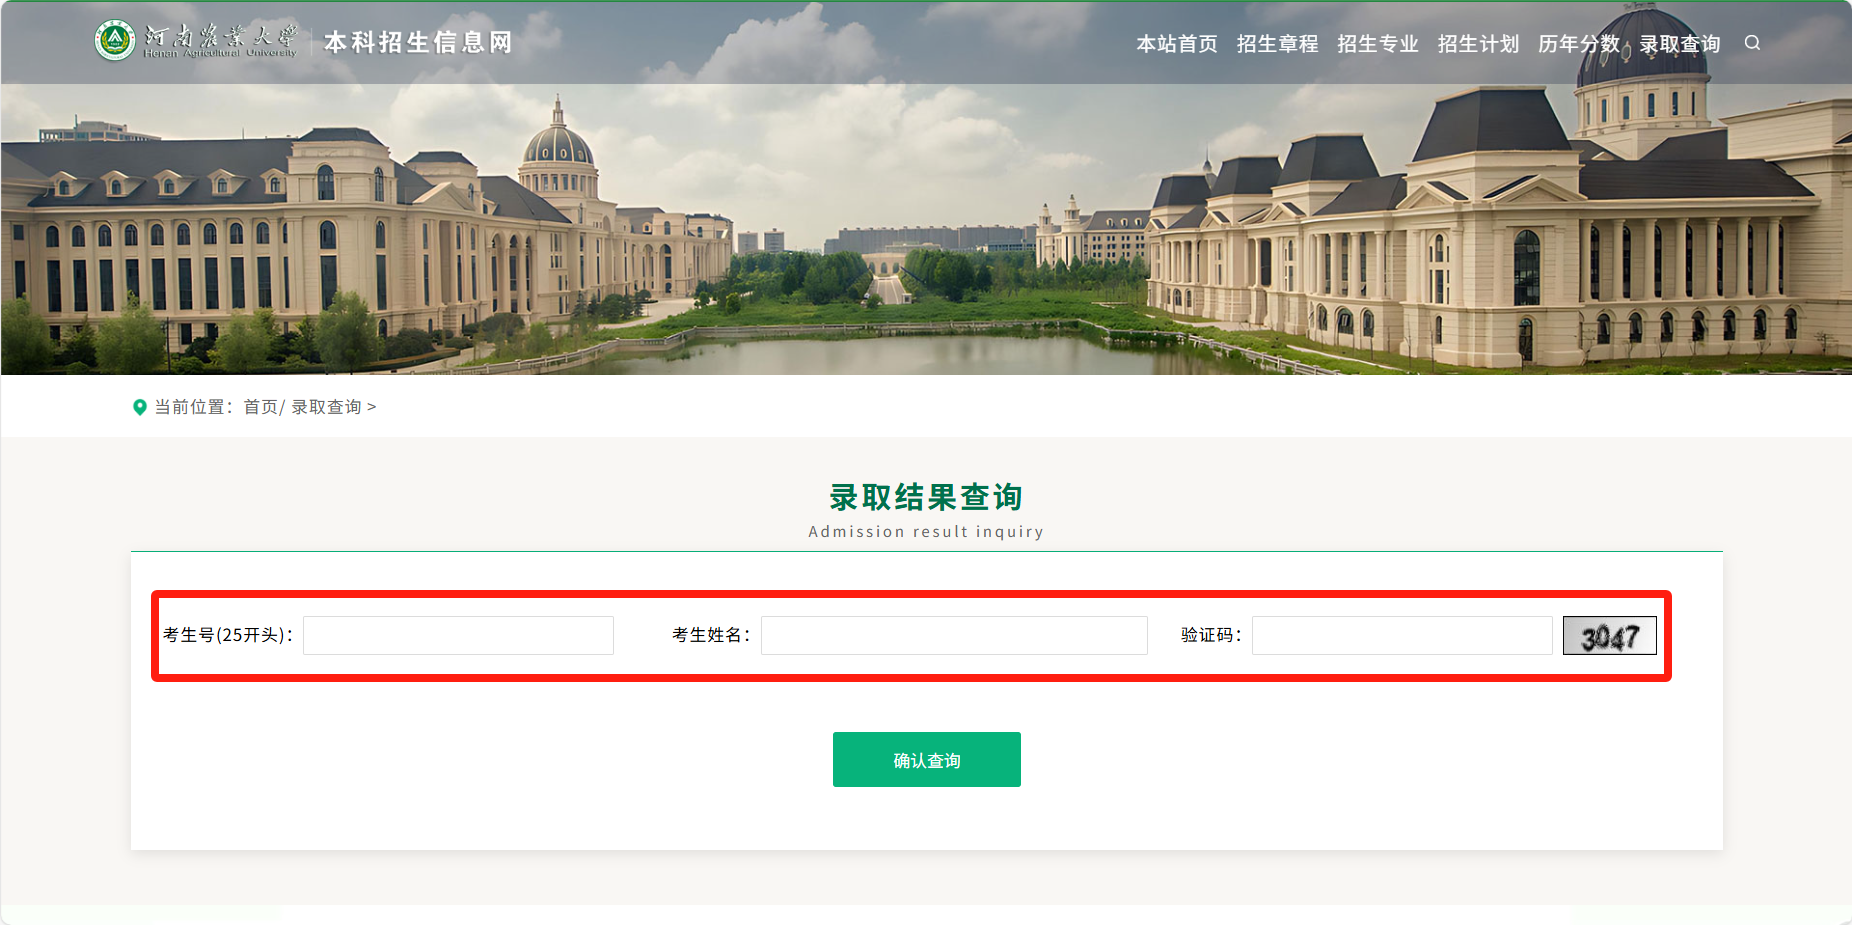Screen dimensions: 1852x925
Task: Focus the 考生号 input field
Action: [458, 636]
